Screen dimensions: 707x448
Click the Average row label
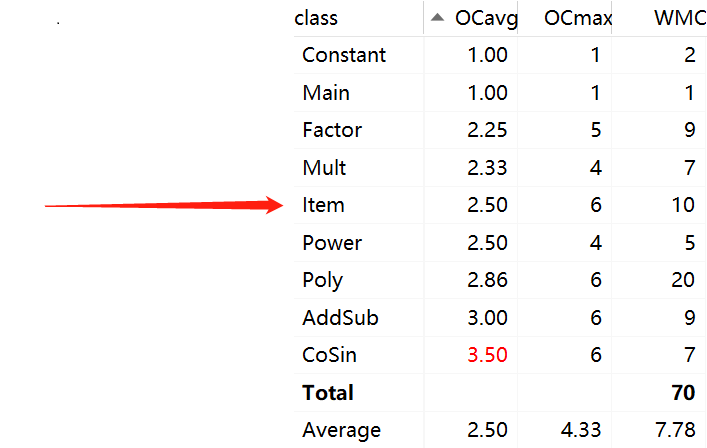341,430
